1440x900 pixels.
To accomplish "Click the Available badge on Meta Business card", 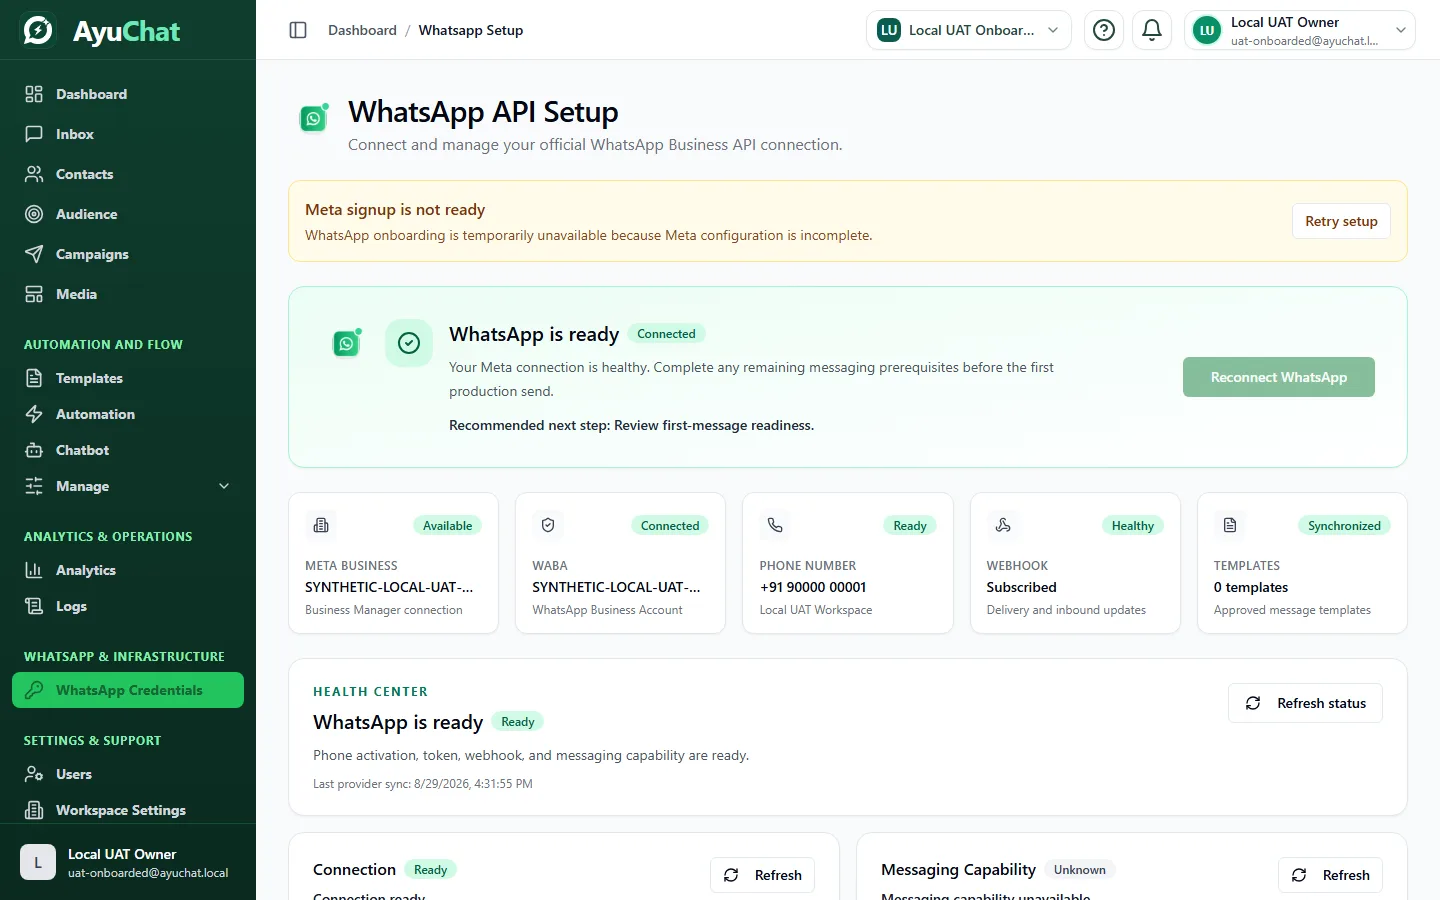I will (447, 525).
